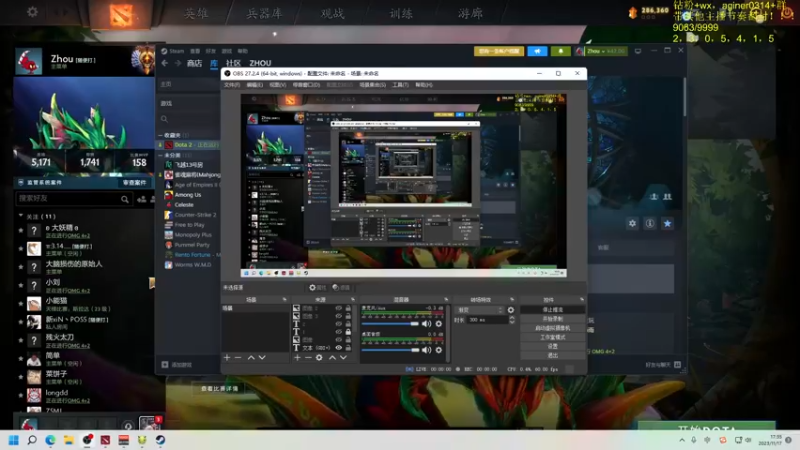
Task: Open source Filters in OBS toolbar
Action: [341, 288]
